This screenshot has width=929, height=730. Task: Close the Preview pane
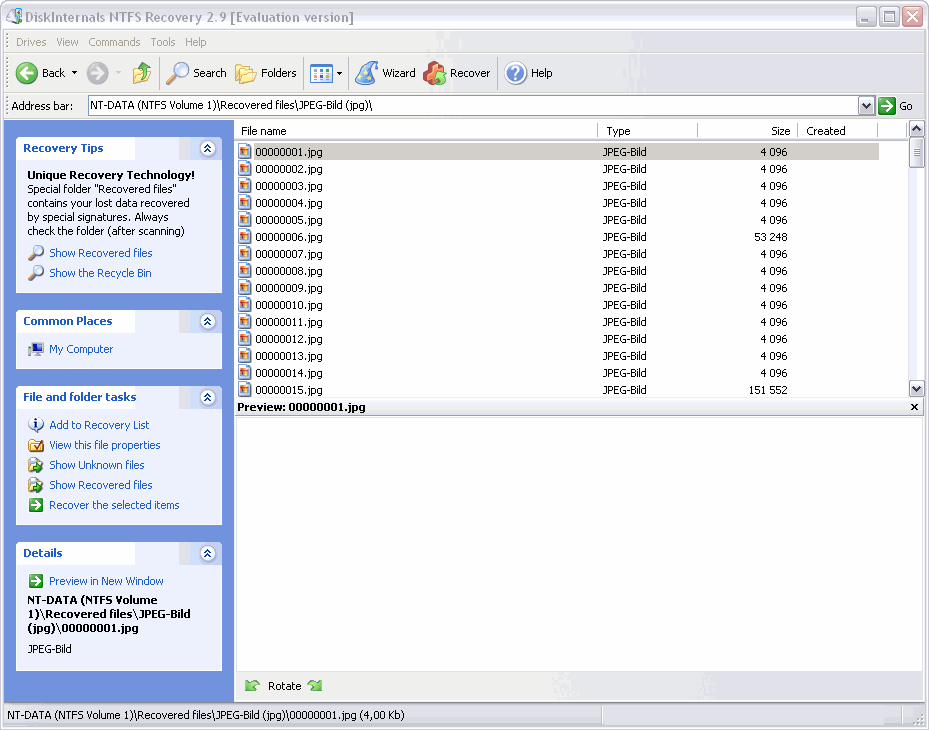coord(914,407)
